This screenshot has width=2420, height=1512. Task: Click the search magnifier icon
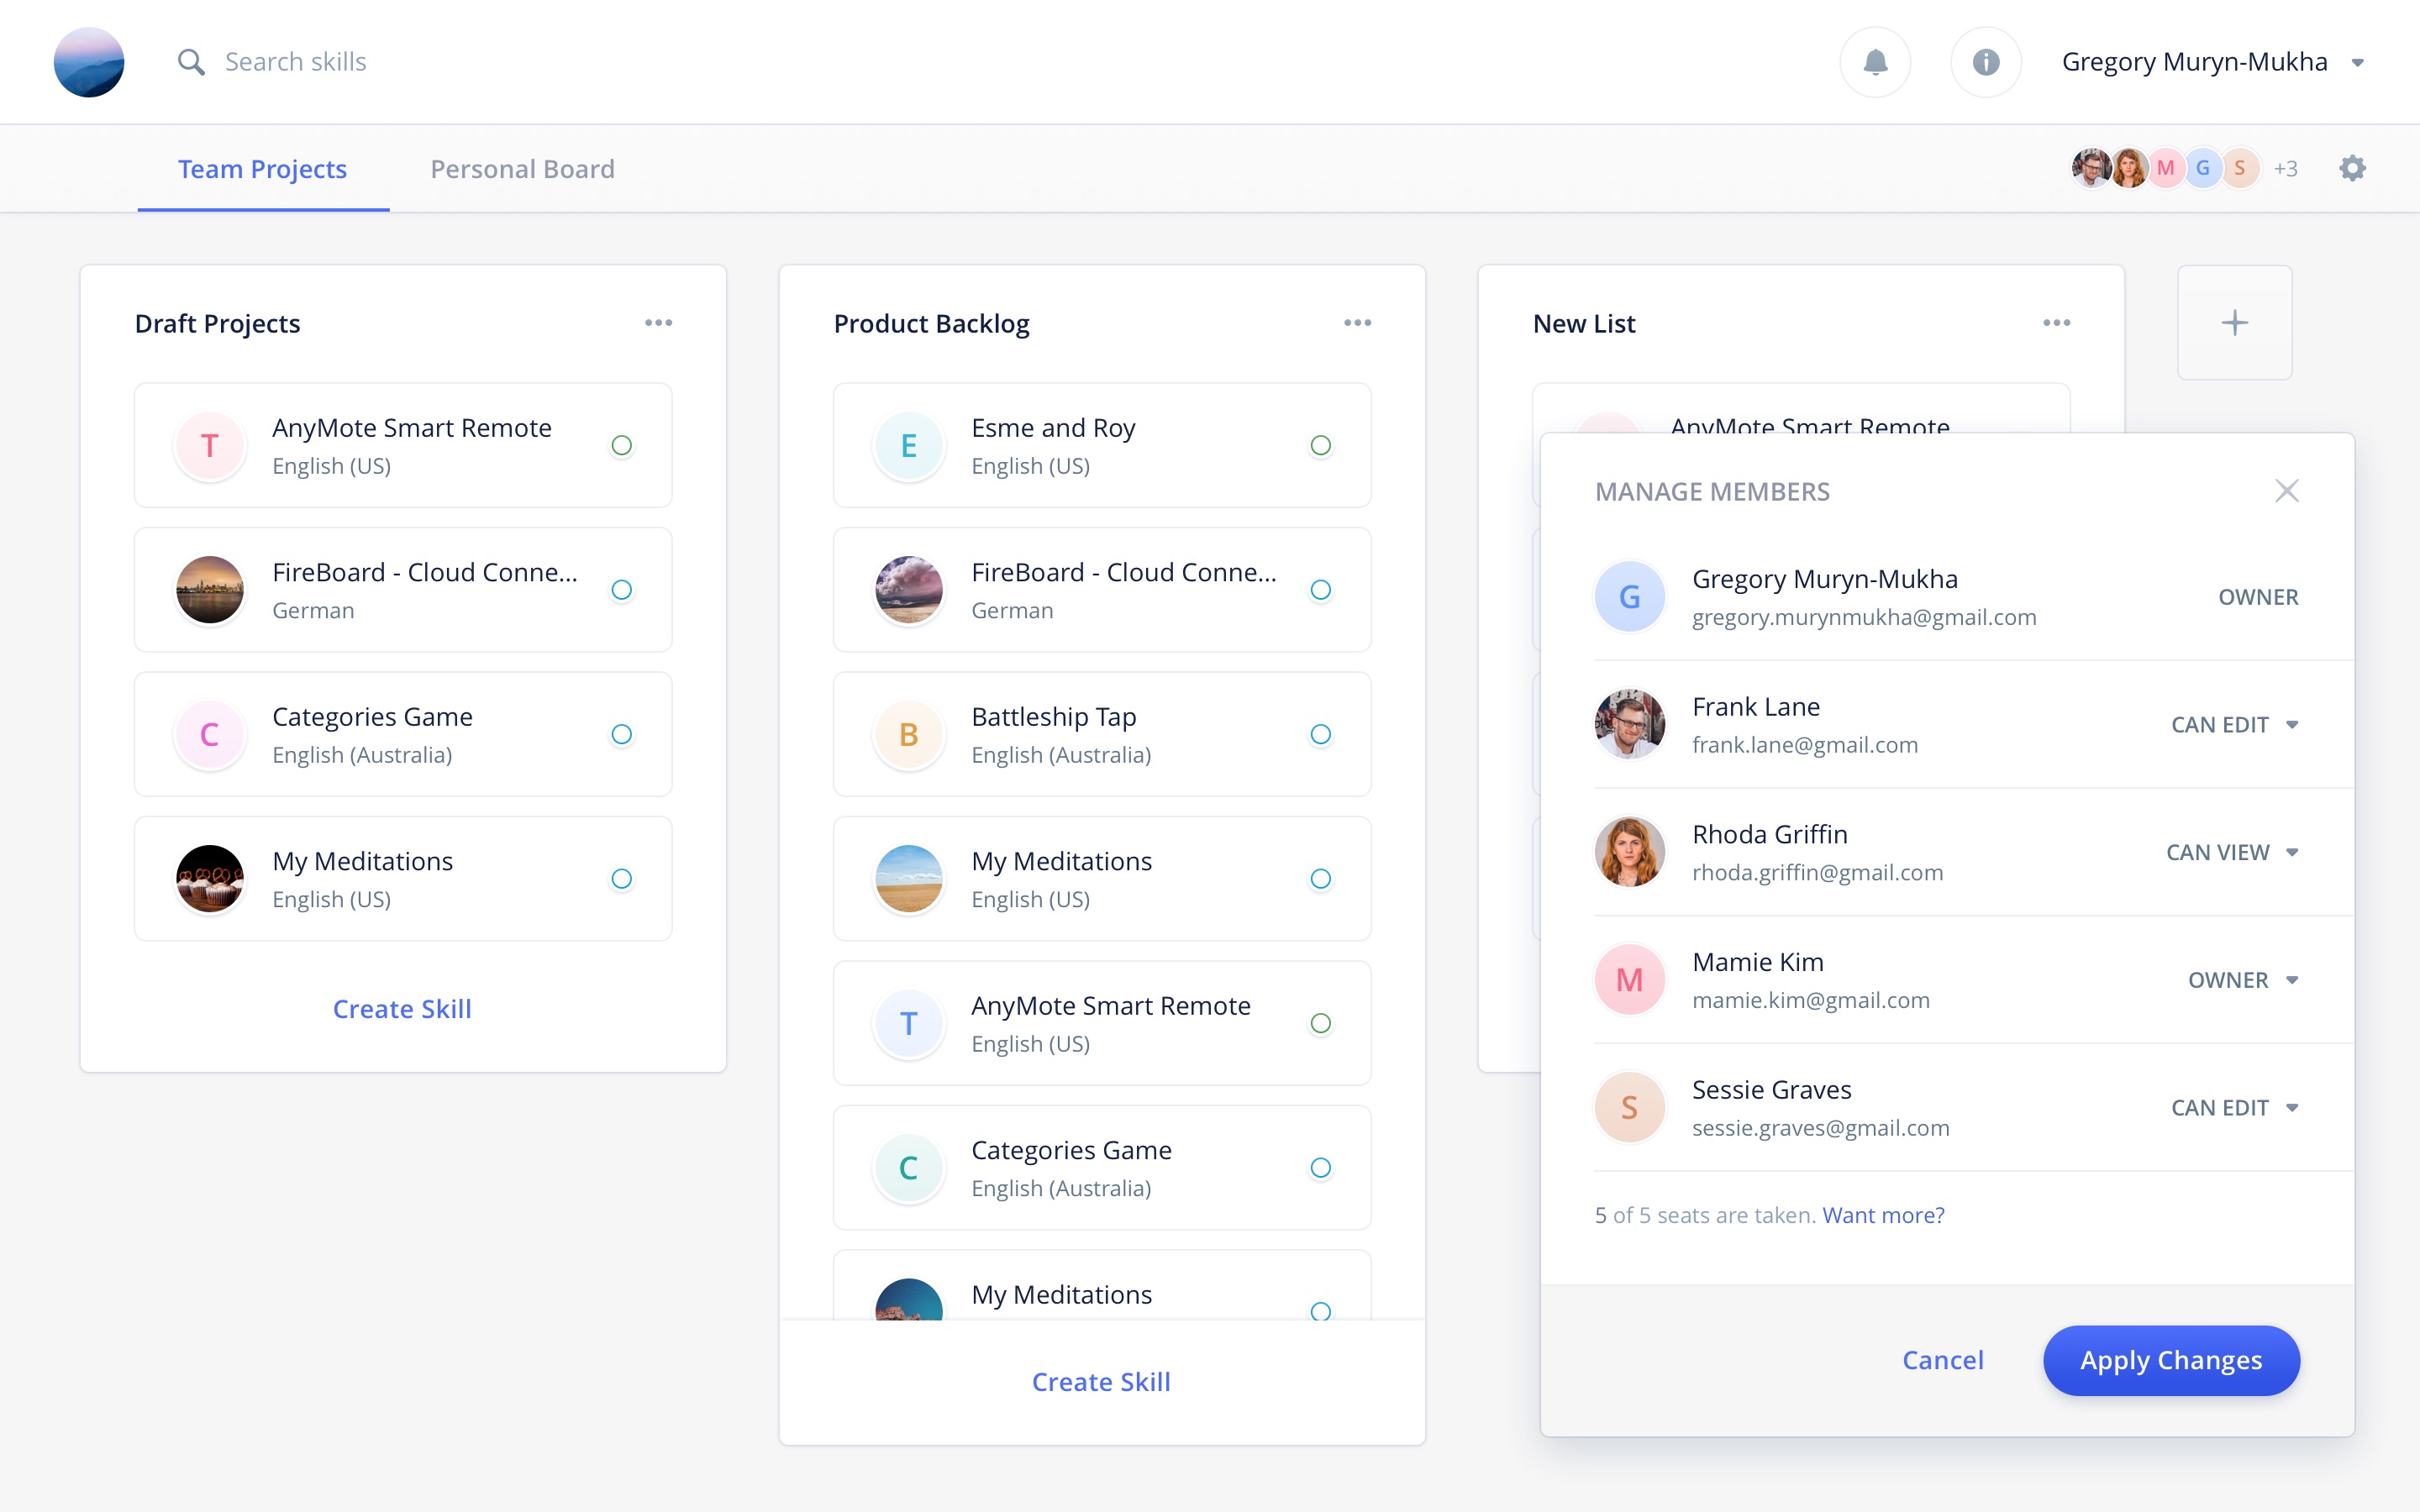click(x=191, y=62)
